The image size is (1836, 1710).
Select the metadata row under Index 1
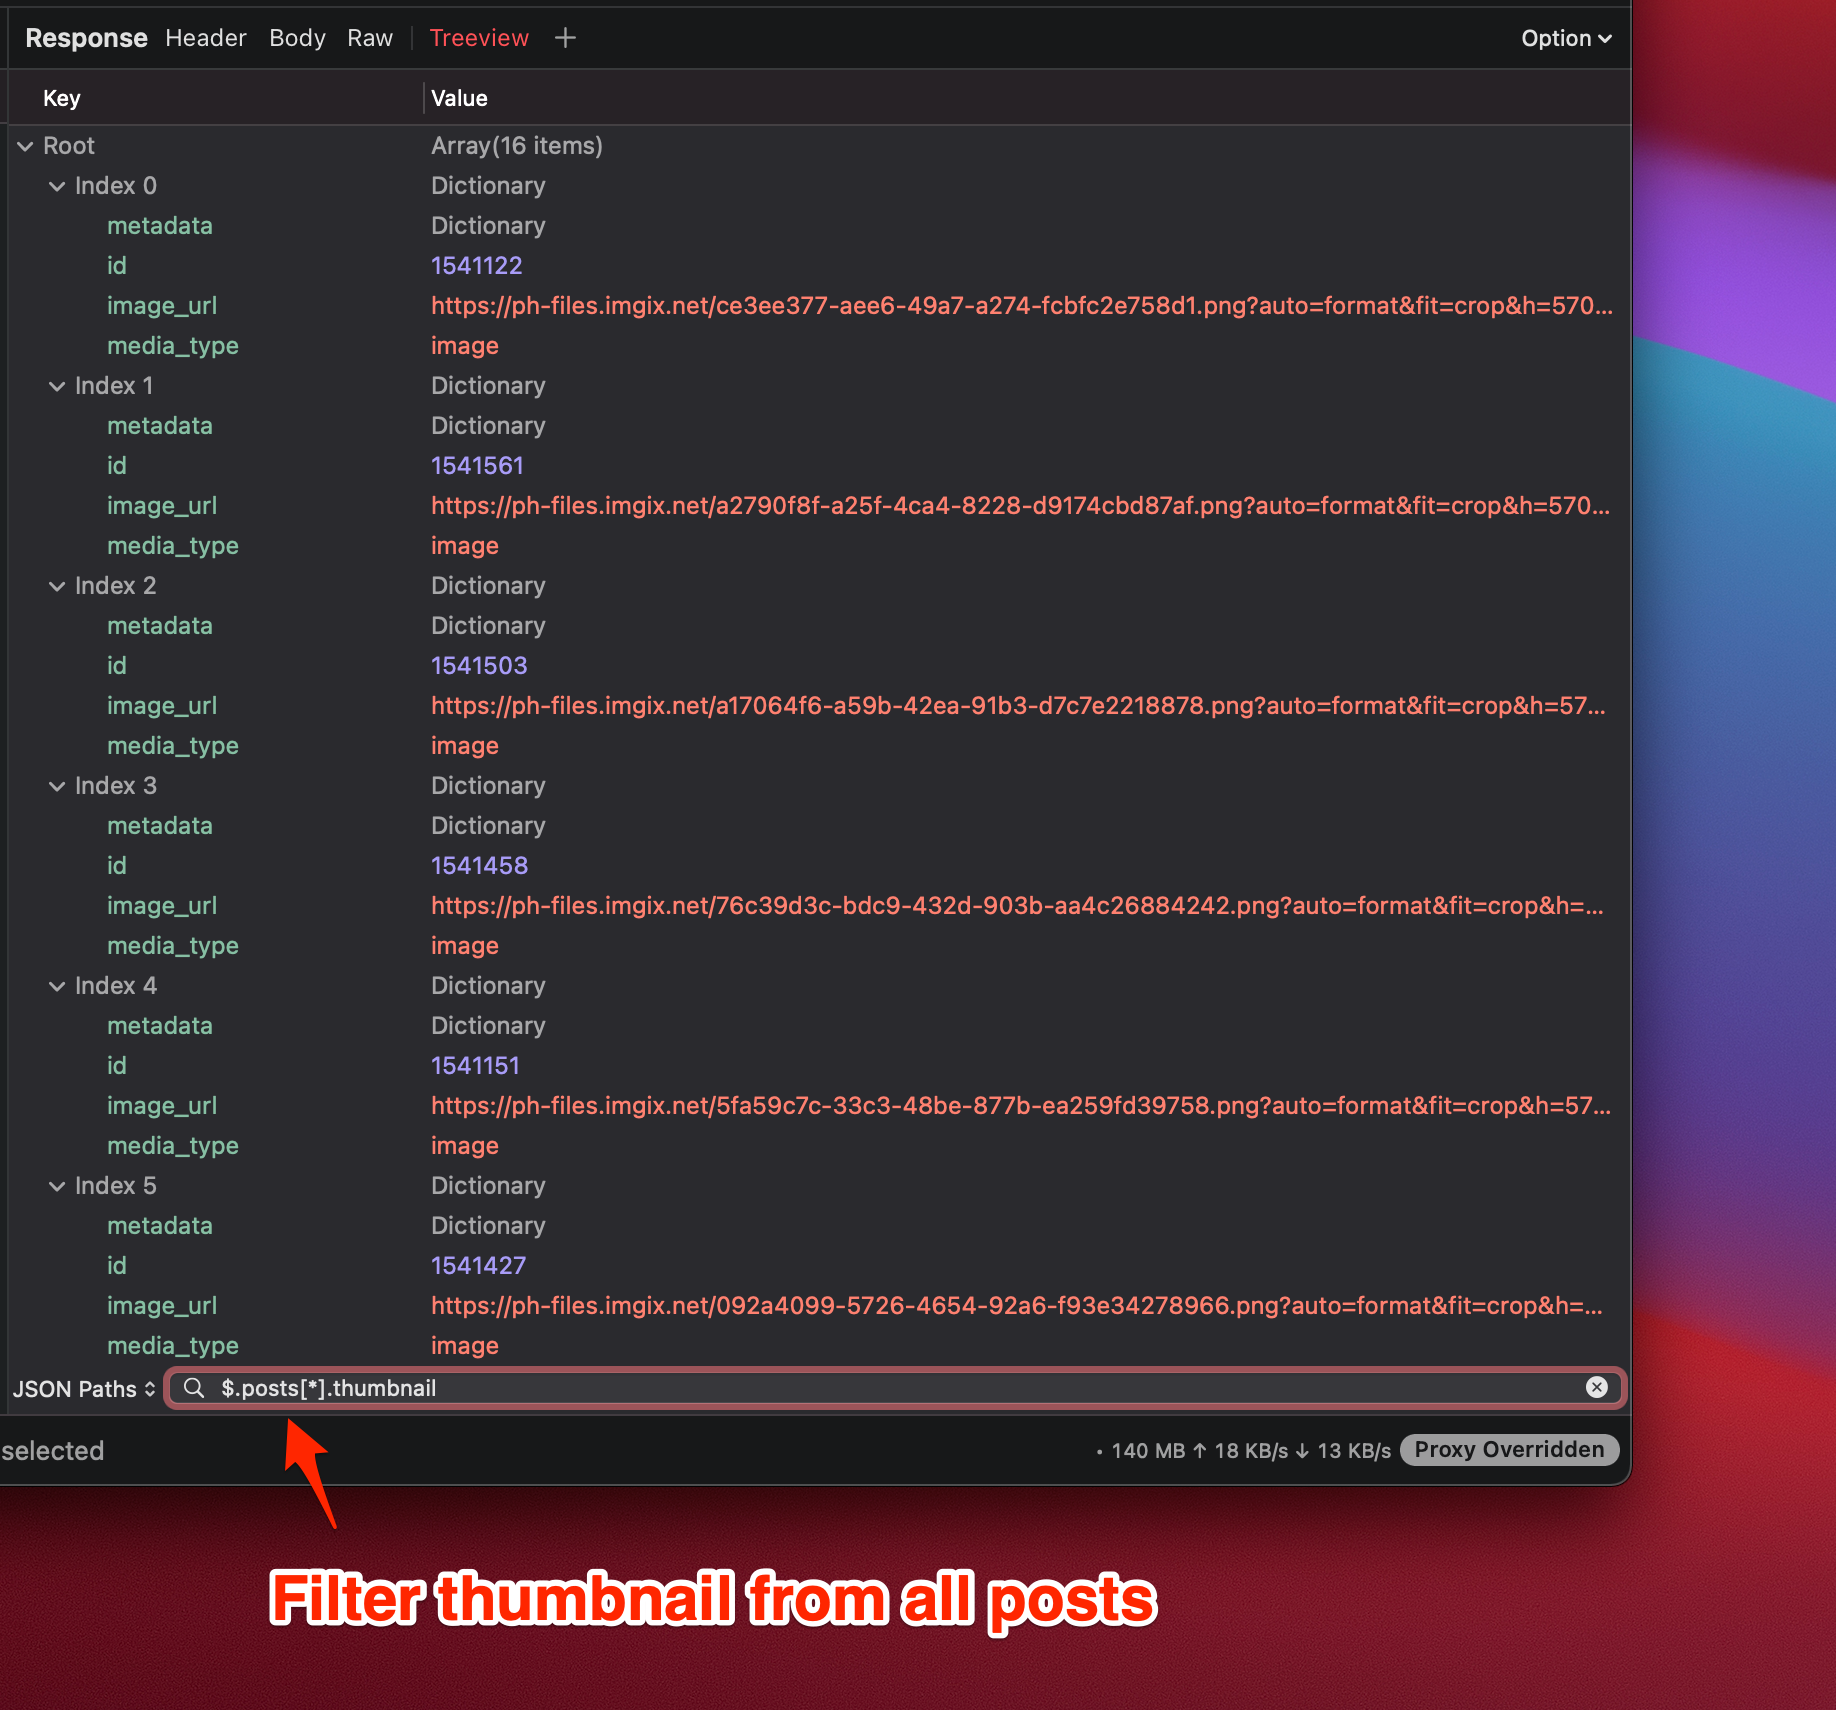click(x=160, y=426)
